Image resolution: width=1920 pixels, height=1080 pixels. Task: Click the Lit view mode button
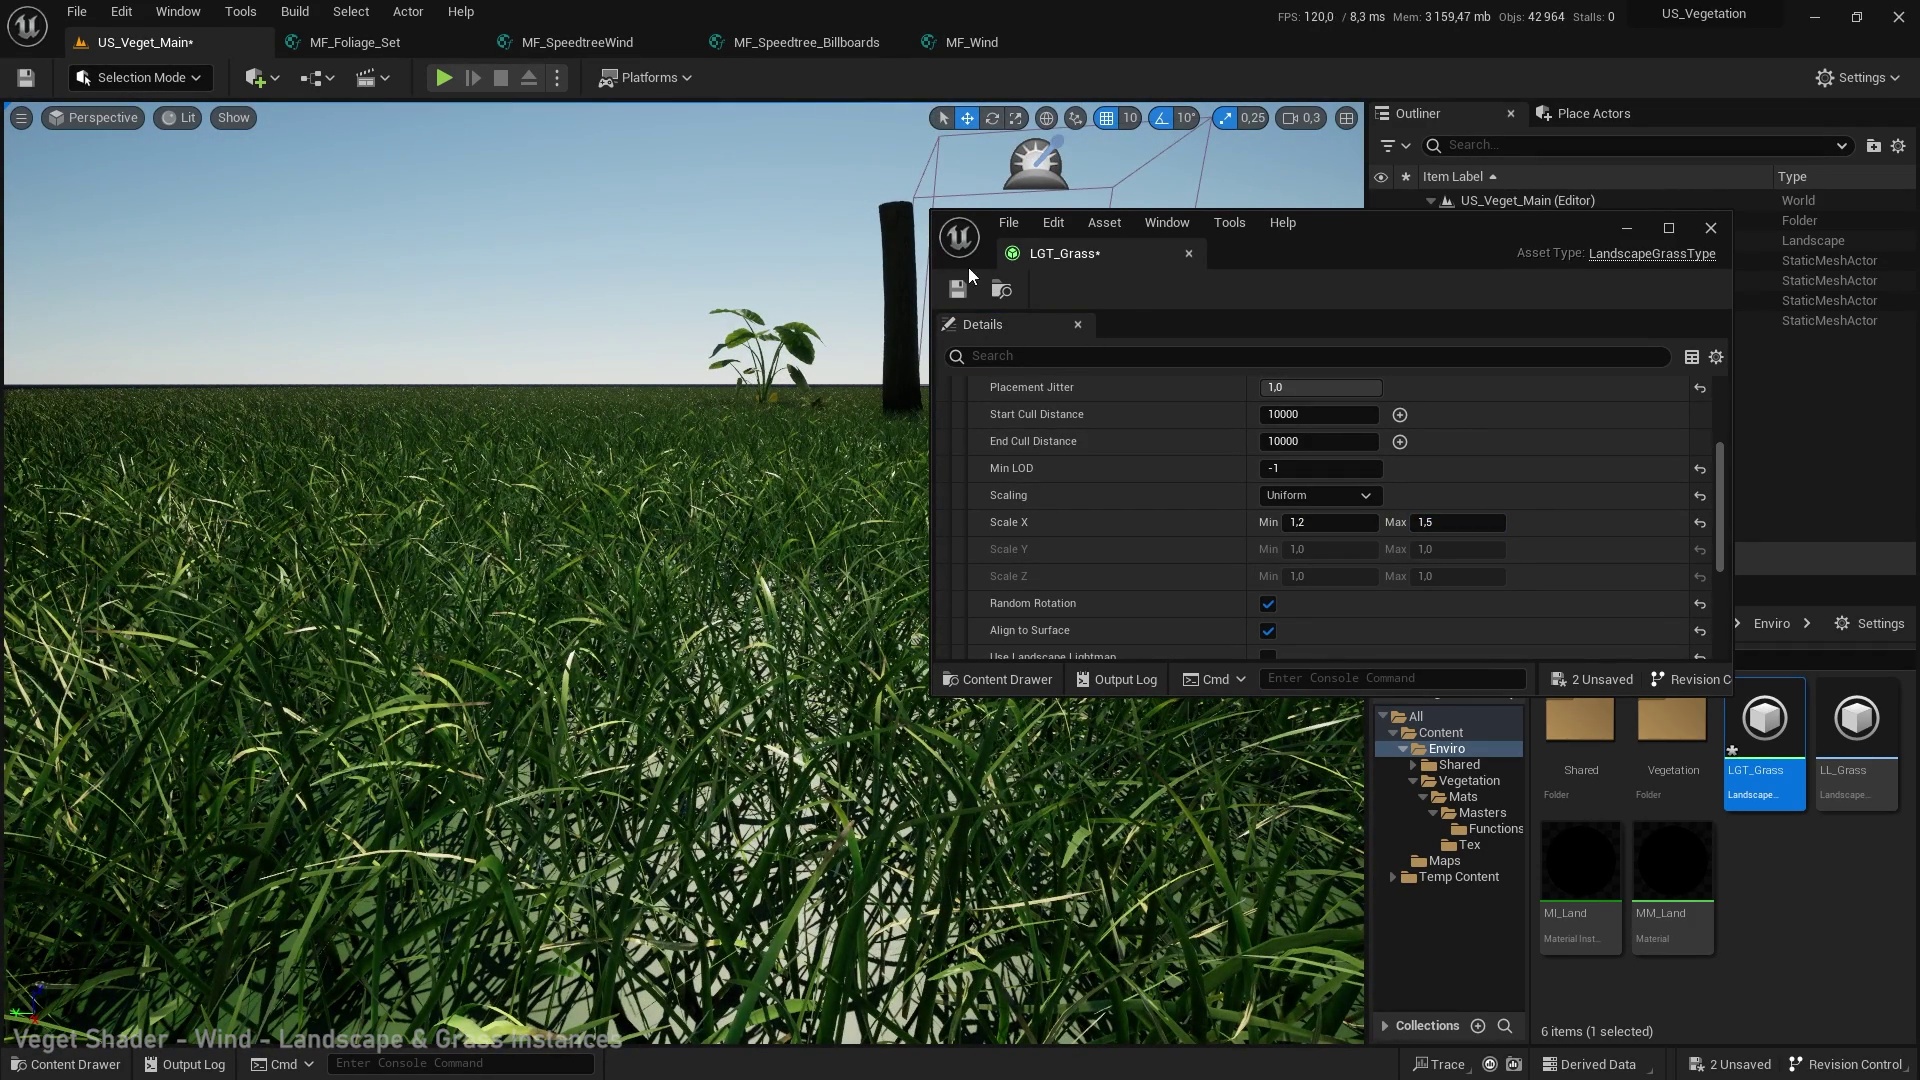point(178,118)
